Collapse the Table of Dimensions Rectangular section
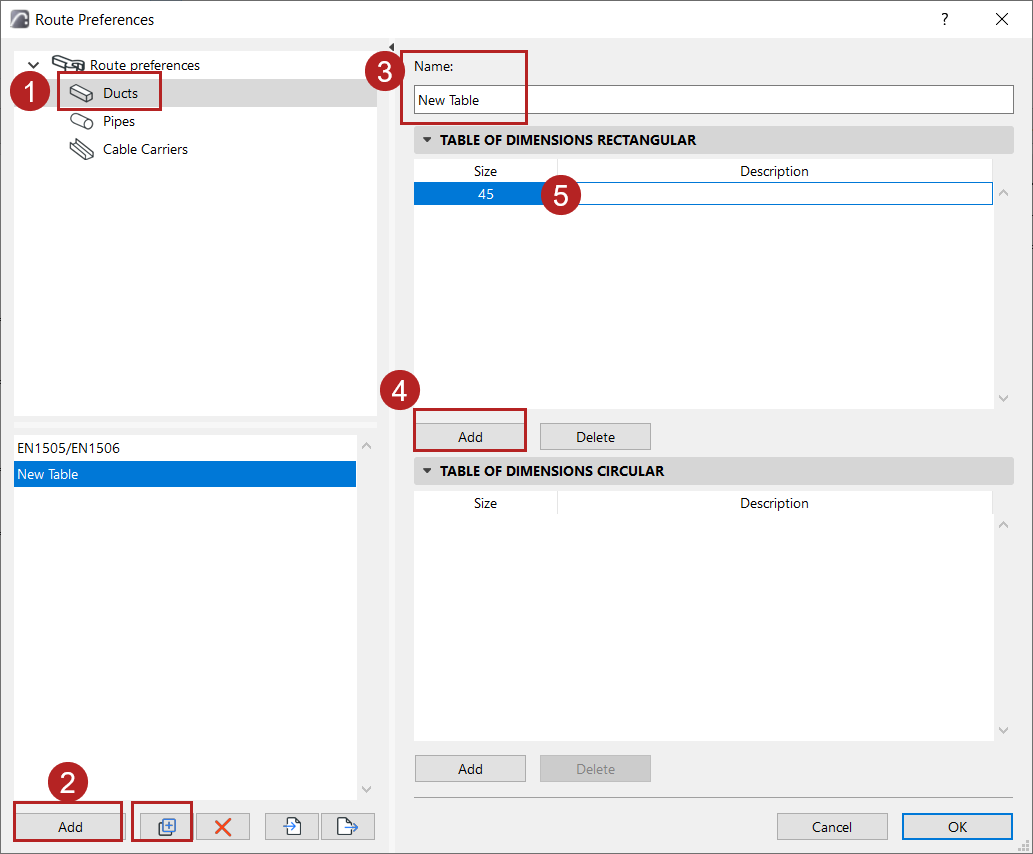 click(427, 140)
